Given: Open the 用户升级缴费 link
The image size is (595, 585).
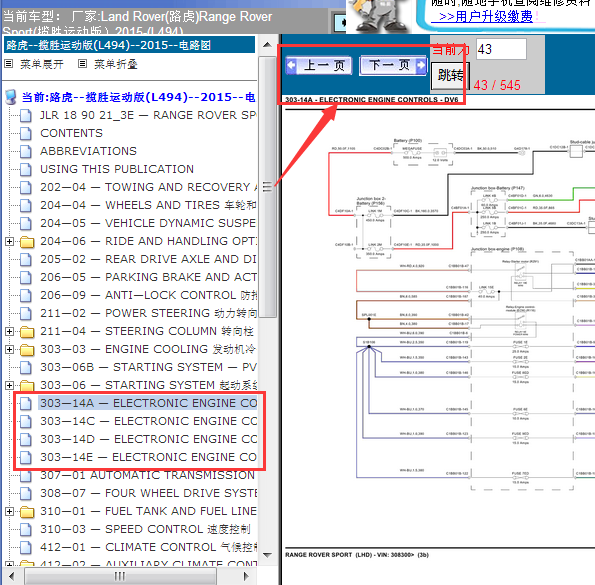Looking at the screenshot, I should tap(486, 16).
